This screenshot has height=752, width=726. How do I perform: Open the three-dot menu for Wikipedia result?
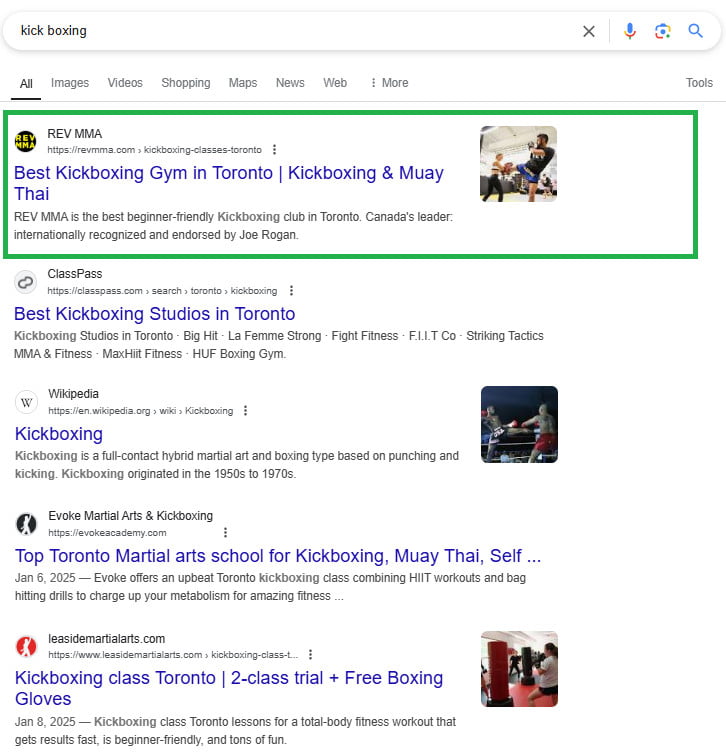point(246,411)
